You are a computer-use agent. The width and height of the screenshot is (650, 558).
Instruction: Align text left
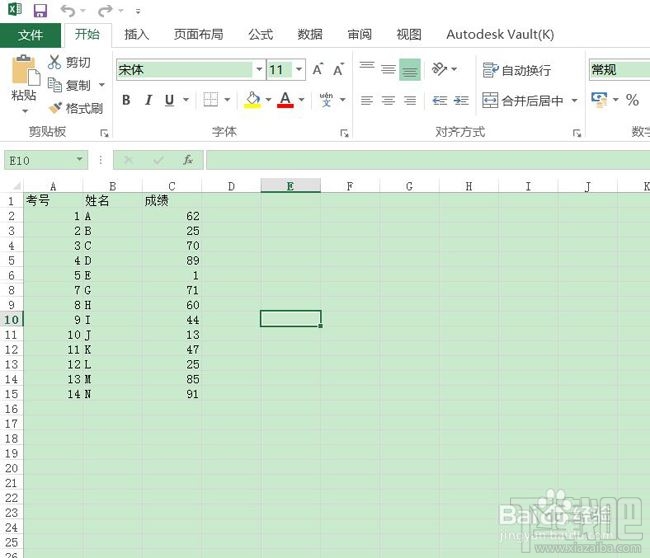coord(367,100)
